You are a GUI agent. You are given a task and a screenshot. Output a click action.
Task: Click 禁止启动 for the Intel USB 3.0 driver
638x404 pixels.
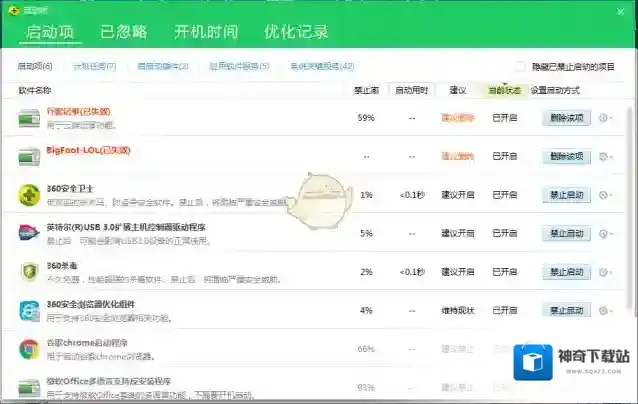pos(565,233)
